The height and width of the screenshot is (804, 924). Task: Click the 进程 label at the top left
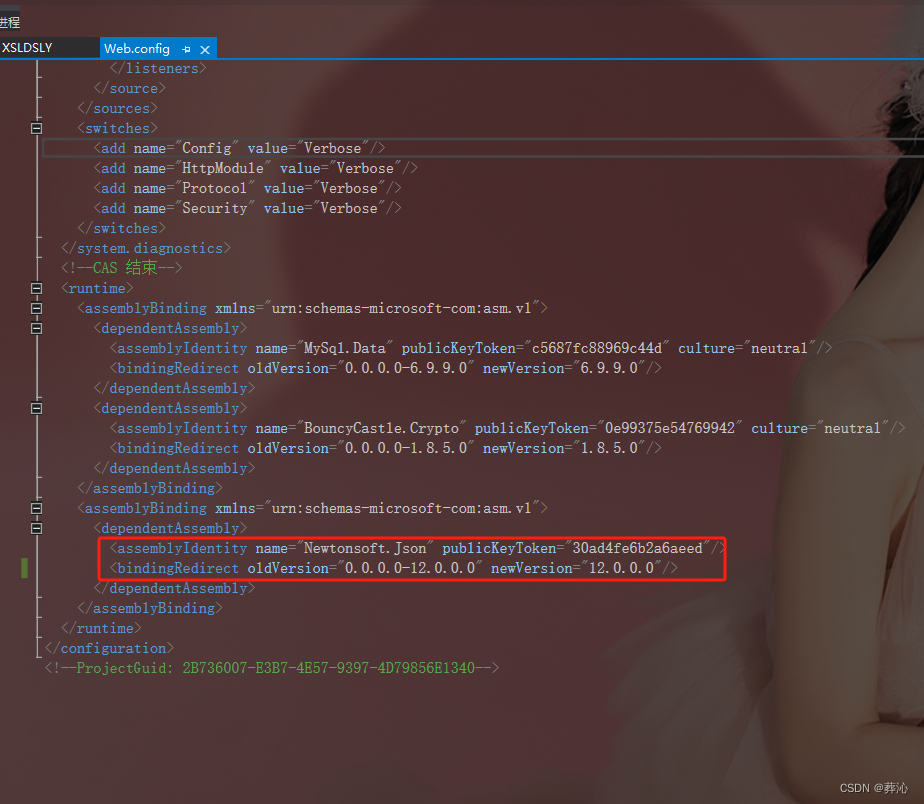click(x=11, y=20)
